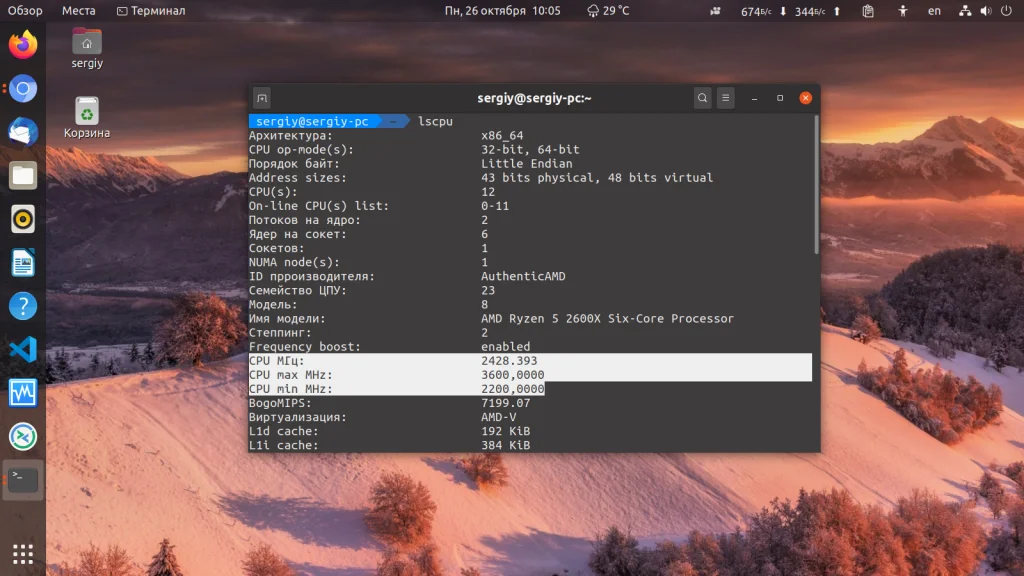Show all applications grid
The width and height of the screenshot is (1024, 576).
[23, 552]
